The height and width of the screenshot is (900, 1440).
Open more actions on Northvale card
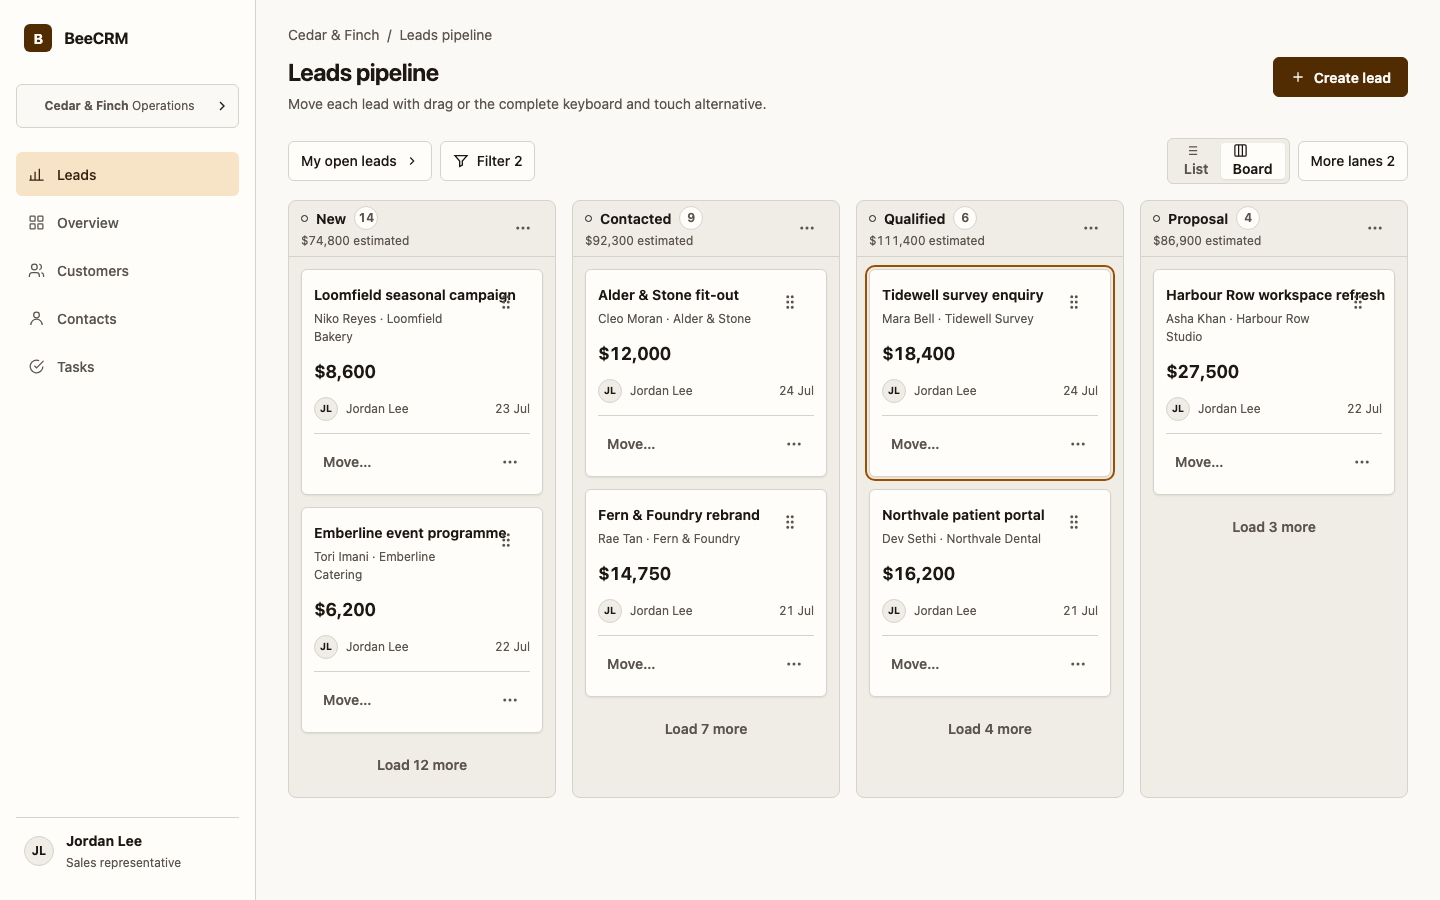point(1078,664)
